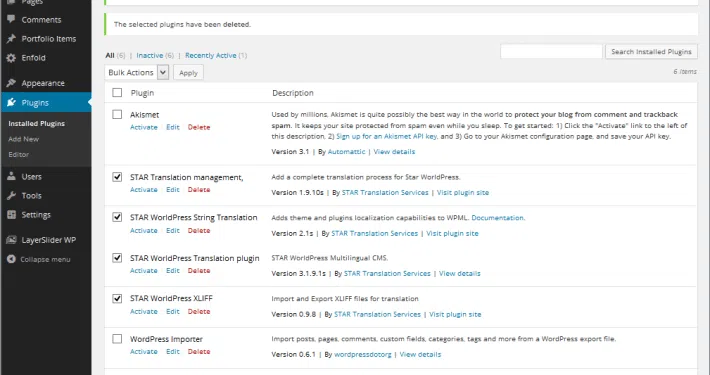
Task: Open Comments in the sidebar menu
Action: [41, 20]
